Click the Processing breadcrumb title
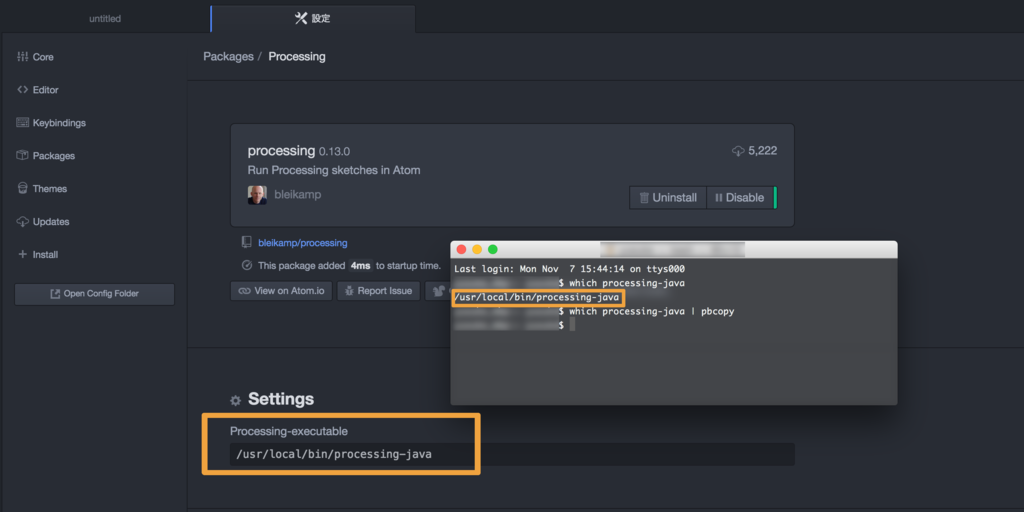Image resolution: width=1024 pixels, height=512 pixels. pos(297,57)
